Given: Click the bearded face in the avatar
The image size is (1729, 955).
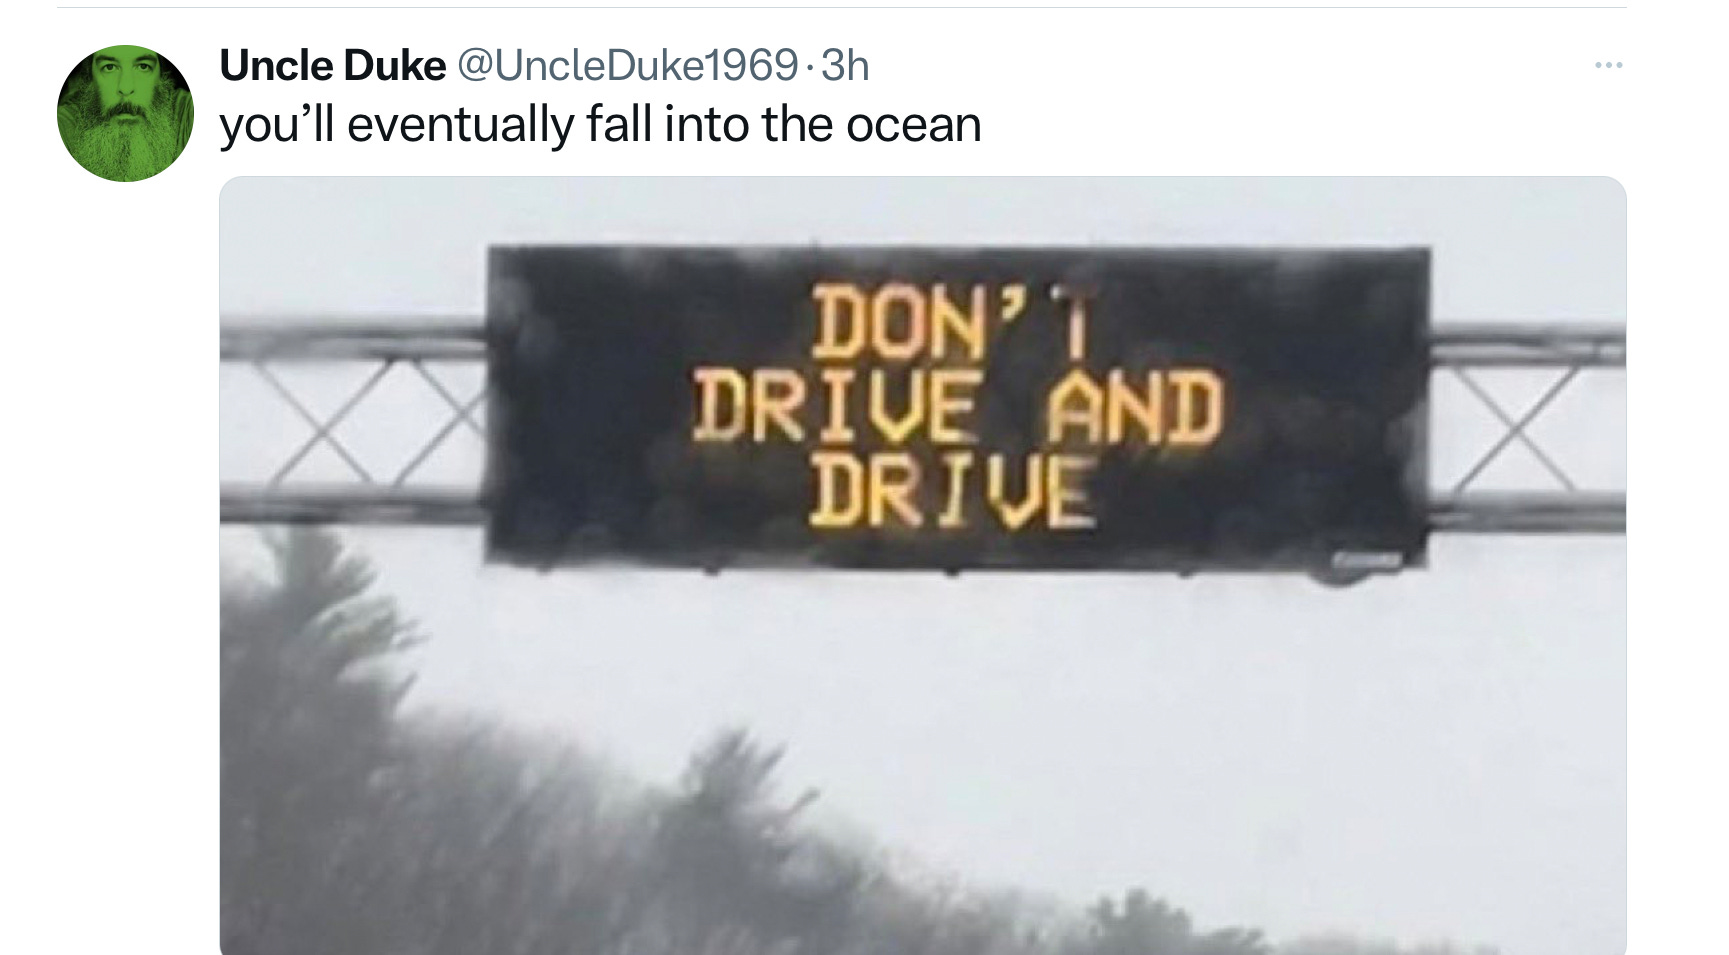Looking at the screenshot, I should pos(126,110).
